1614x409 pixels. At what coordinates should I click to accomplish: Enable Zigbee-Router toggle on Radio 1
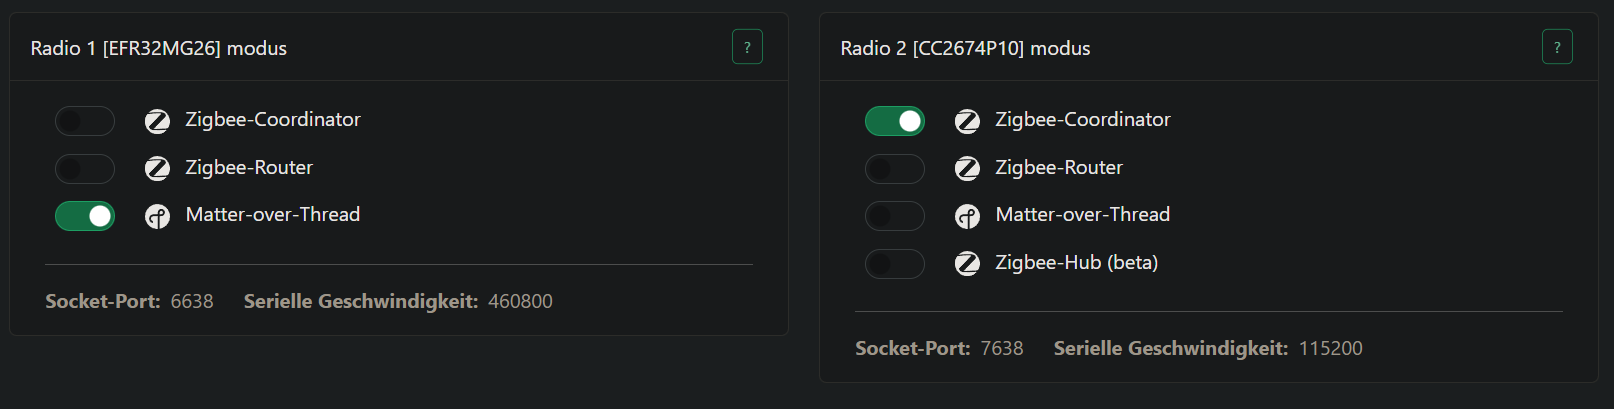pos(85,168)
